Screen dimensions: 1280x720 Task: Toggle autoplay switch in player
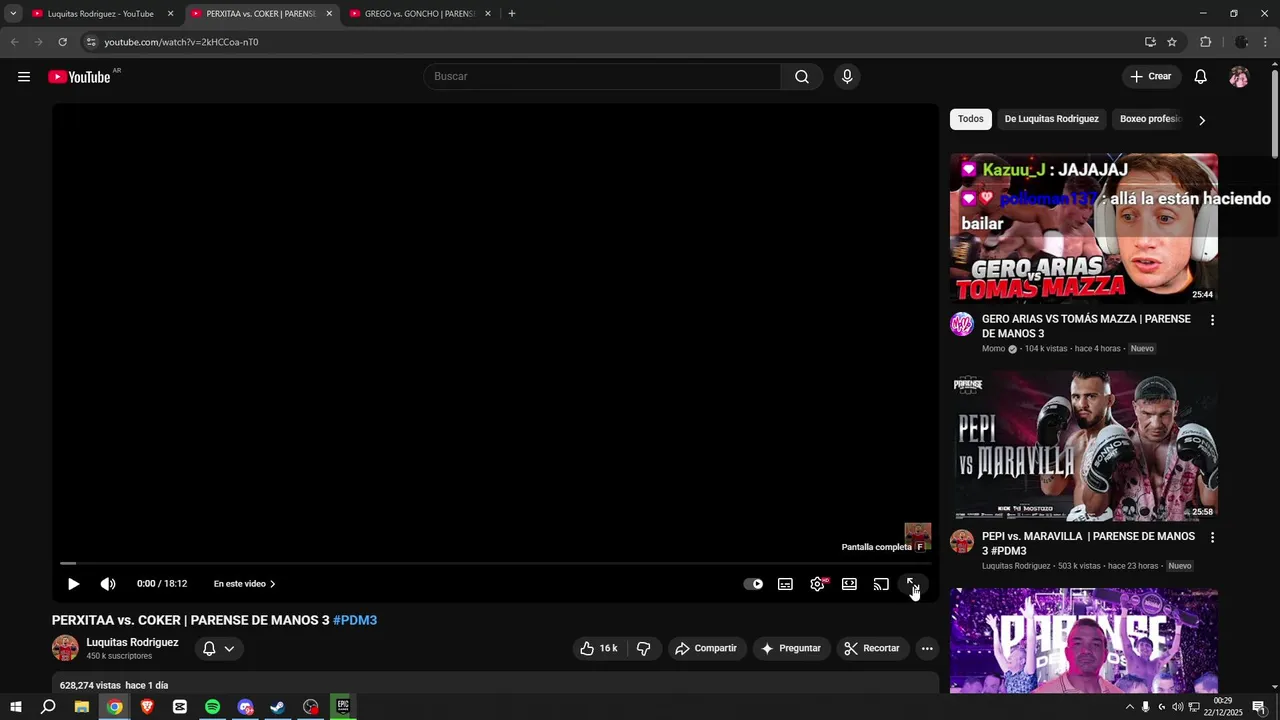click(x=753, y=584)
